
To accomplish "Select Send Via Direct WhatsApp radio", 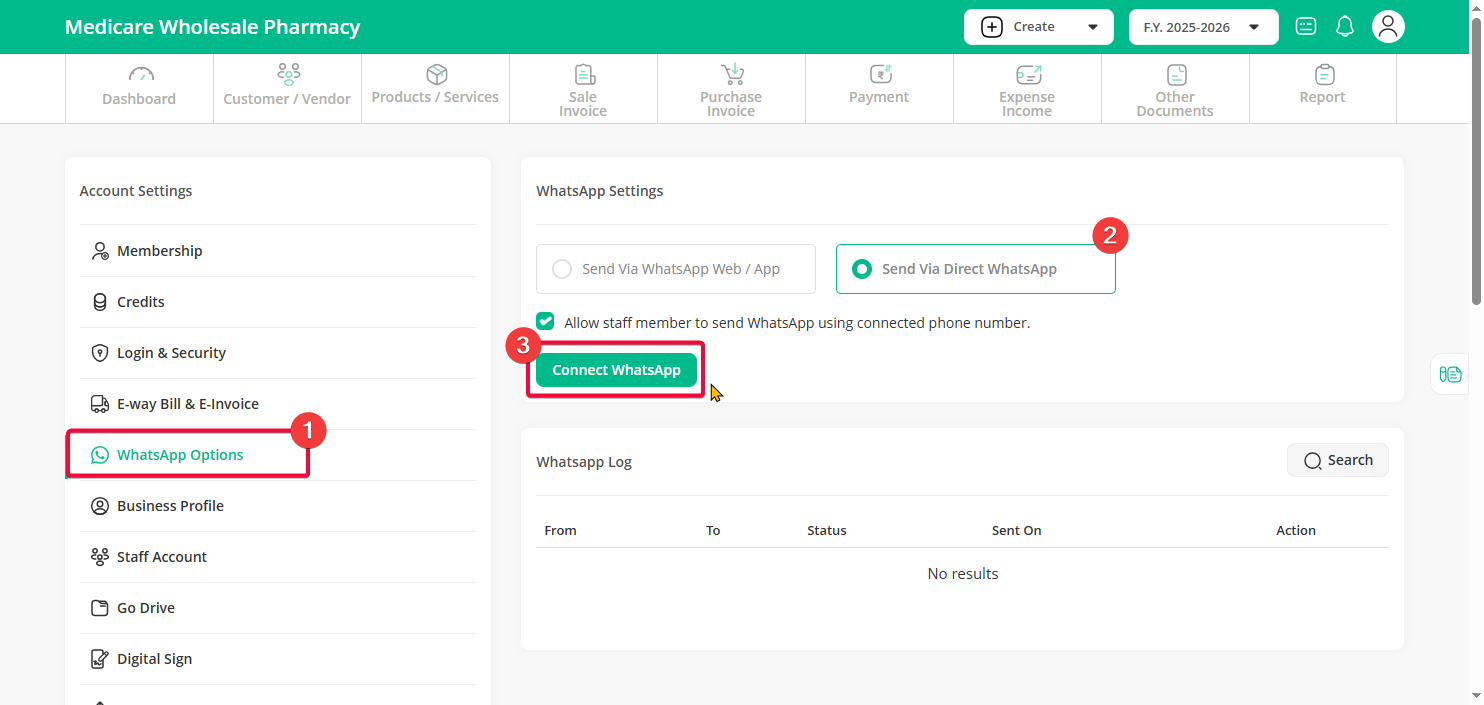I will point(861,269).
